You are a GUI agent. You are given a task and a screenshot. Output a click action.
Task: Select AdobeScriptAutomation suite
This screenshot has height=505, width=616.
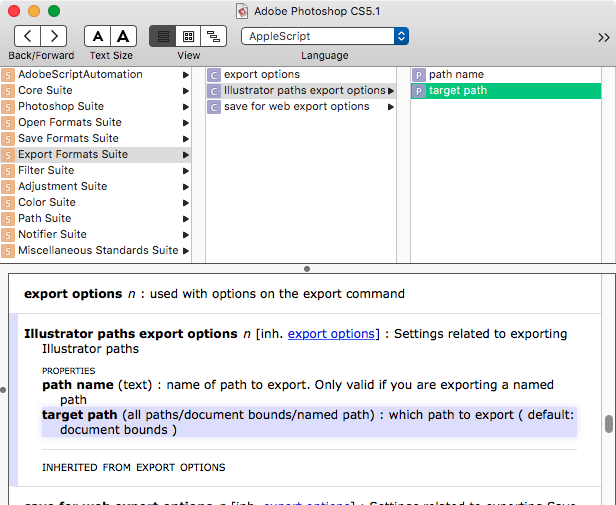click(95, 74)
